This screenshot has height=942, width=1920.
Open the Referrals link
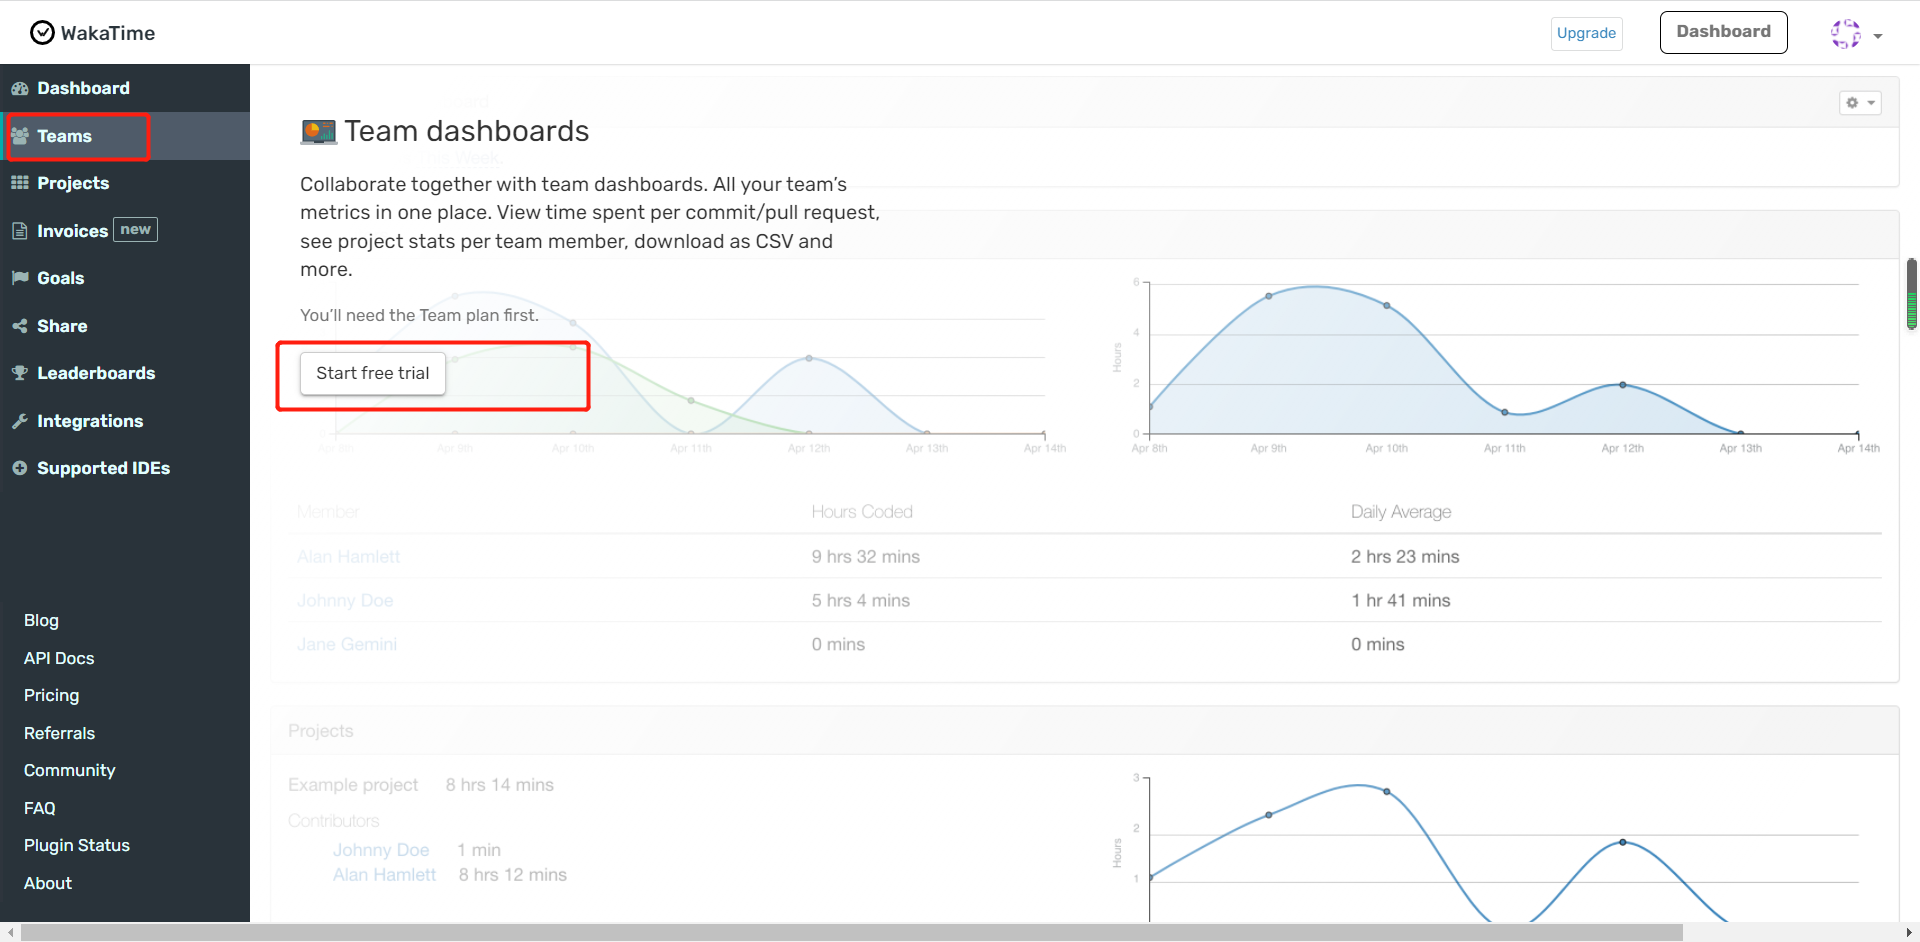coord(59,733)
